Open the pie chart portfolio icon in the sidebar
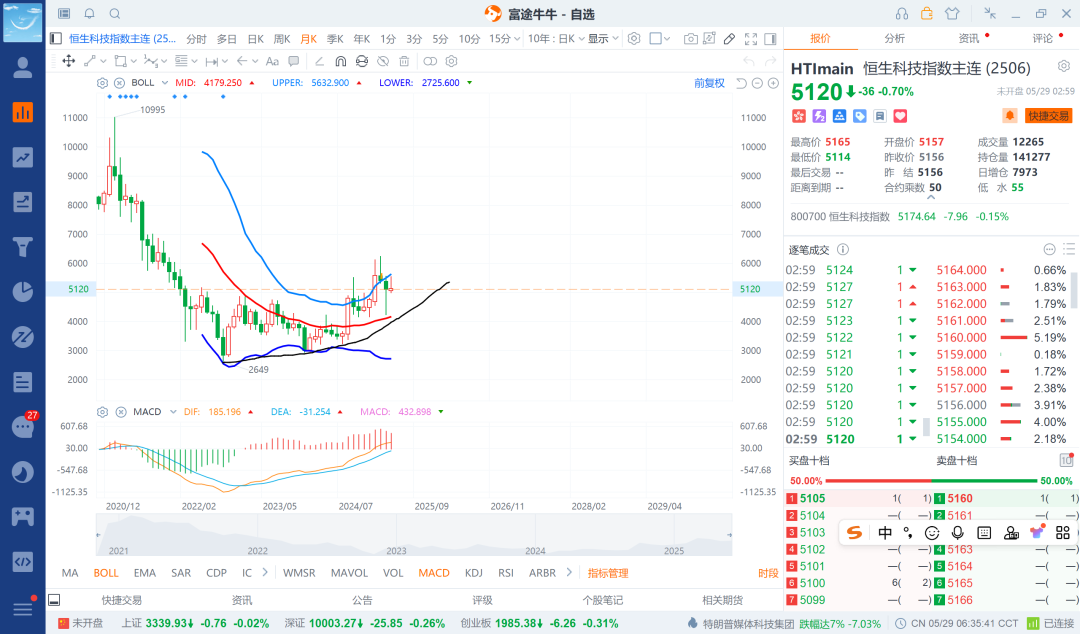Viewport: 1080px width, 634px height. (x=23, y=292)
